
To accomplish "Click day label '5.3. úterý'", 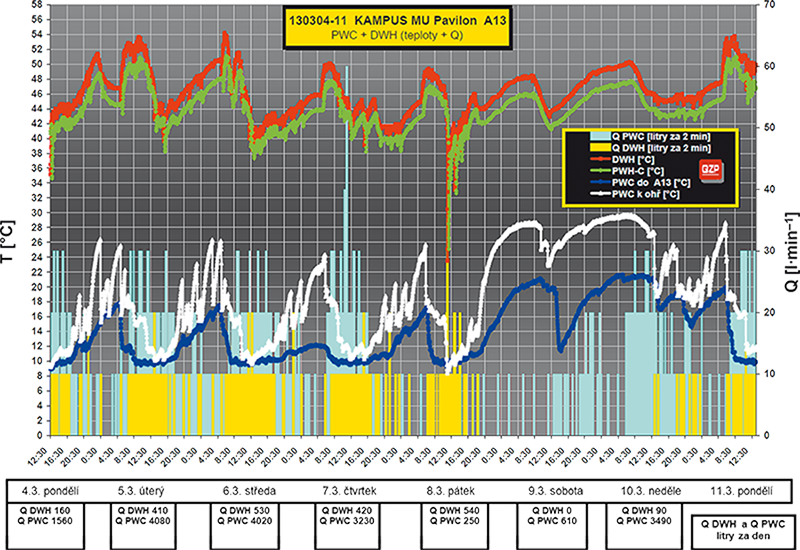I will click(x=141, y=491).
